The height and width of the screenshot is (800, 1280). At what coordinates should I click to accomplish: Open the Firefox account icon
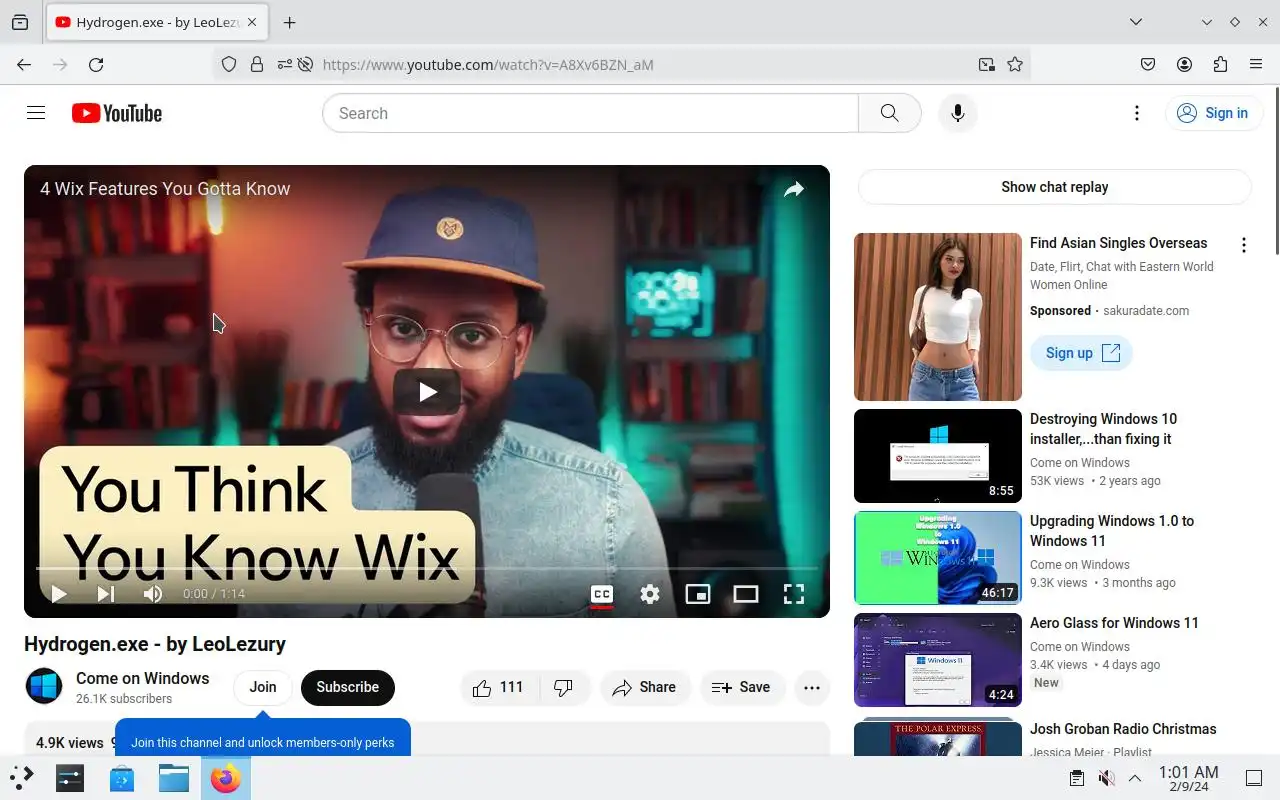tap(1184, 64)
